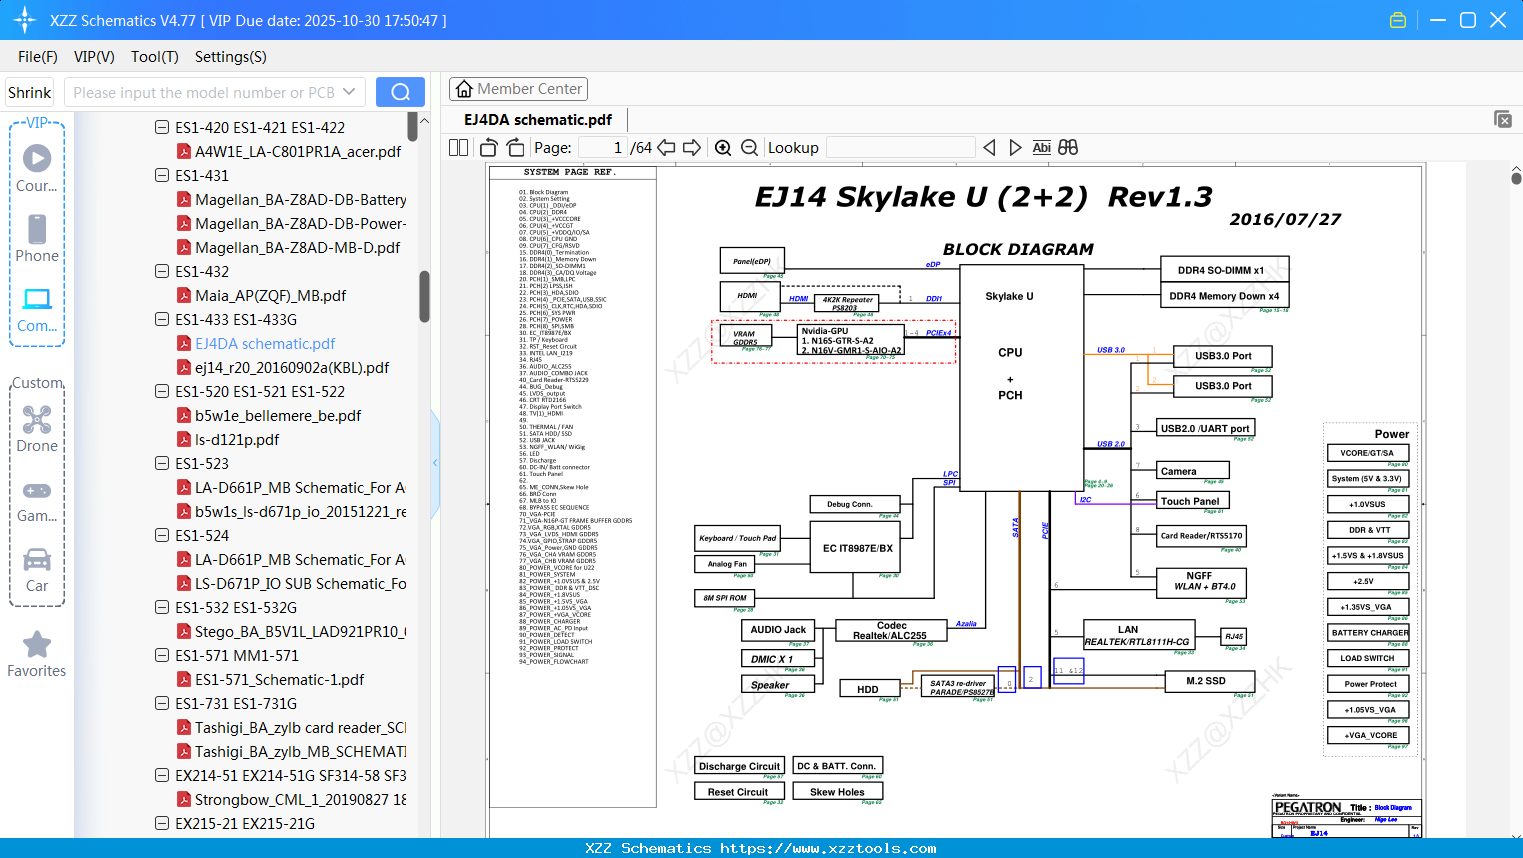Open the Settings(S) menu
Viewport: 1523px width, 858px height.
(230, 57)
